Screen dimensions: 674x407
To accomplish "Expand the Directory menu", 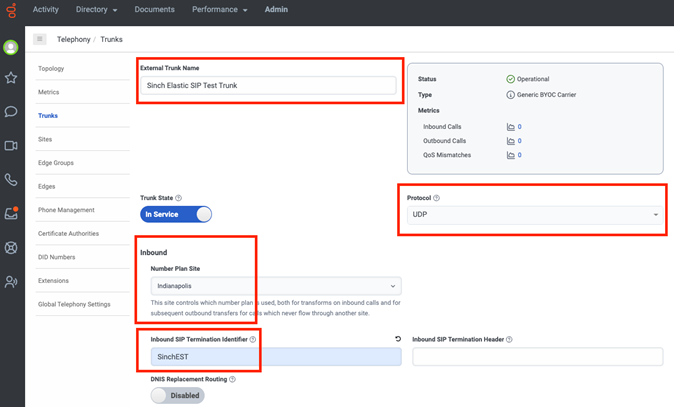I will (x=96, y=10).
